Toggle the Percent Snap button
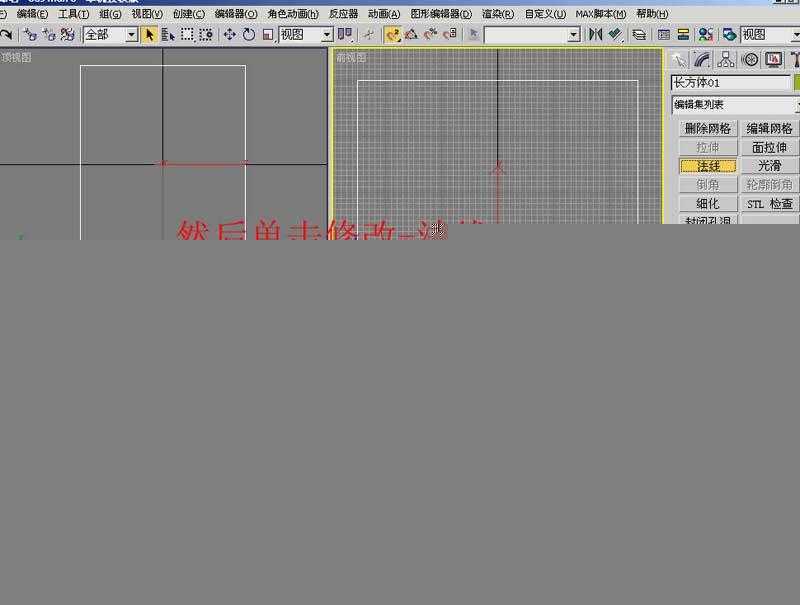 tap(431, 35)
